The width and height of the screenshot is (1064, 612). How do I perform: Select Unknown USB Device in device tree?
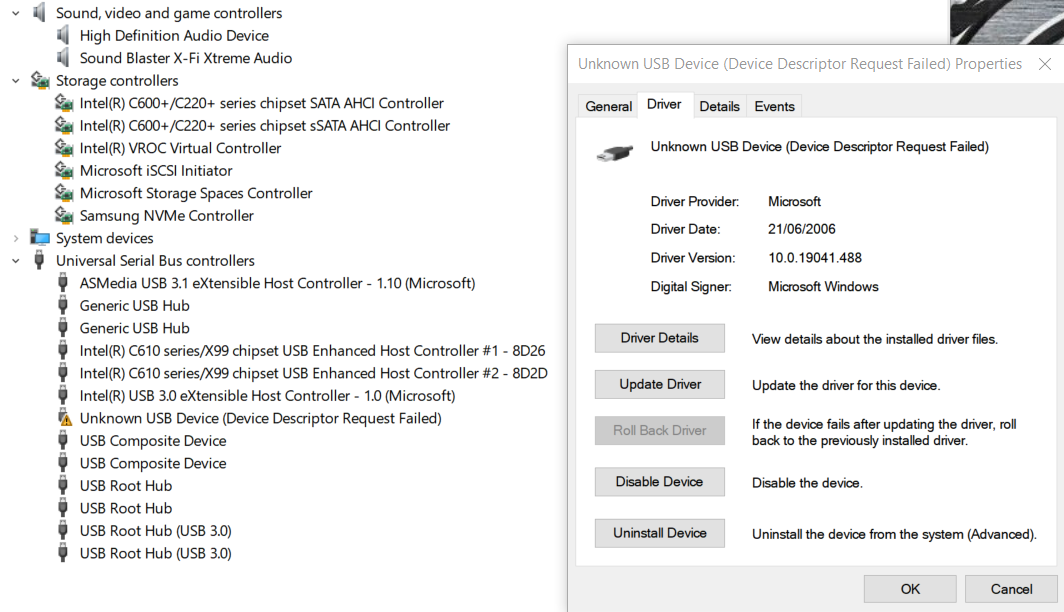pos(261,418)
